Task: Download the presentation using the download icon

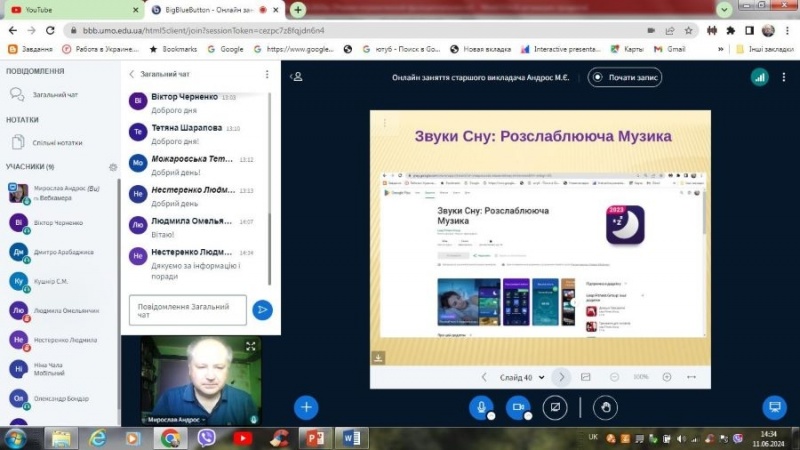Action: pyautogui.click(x=378, y=358)
